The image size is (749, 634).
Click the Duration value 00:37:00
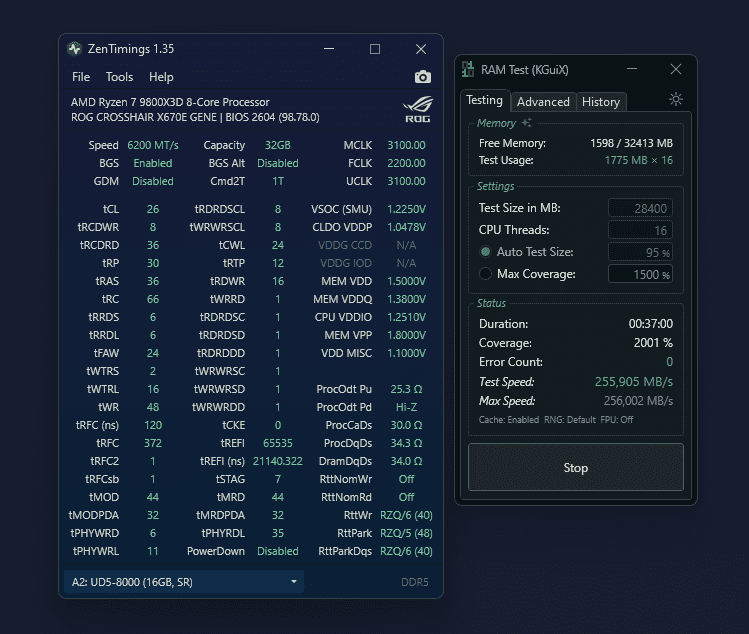651,324
